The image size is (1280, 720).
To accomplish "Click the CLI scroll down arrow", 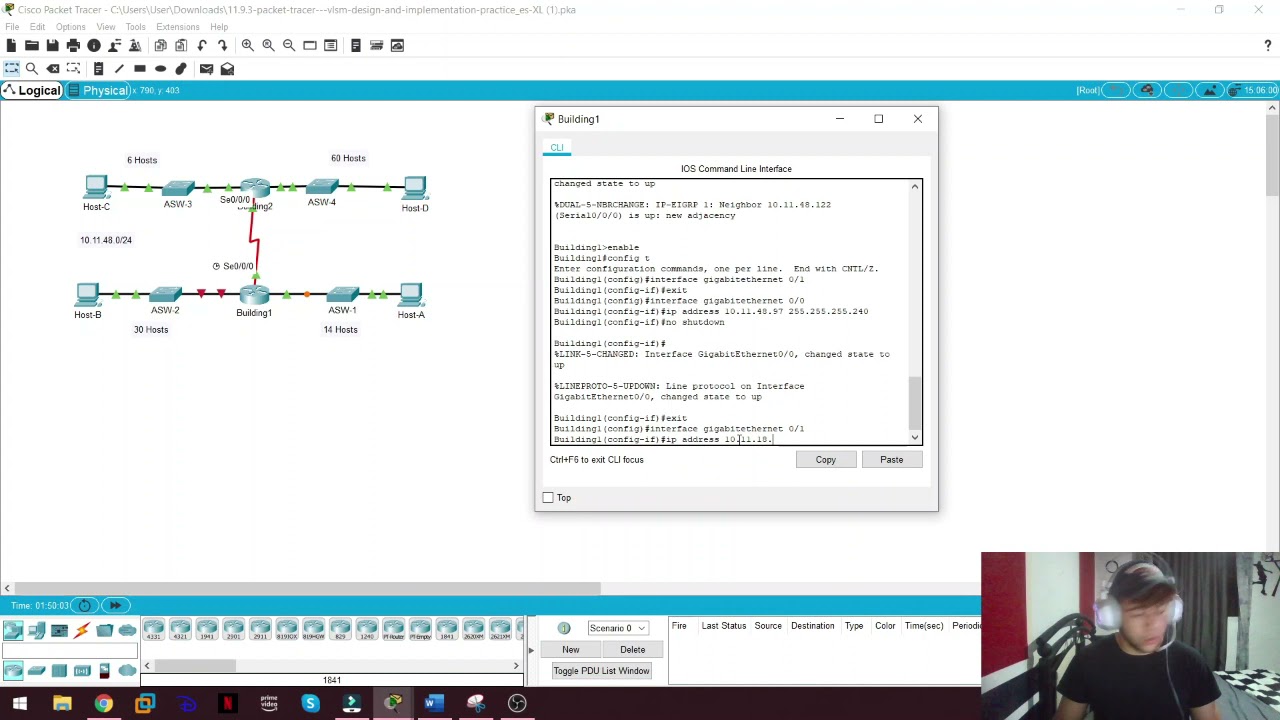I will pos(914,438).
